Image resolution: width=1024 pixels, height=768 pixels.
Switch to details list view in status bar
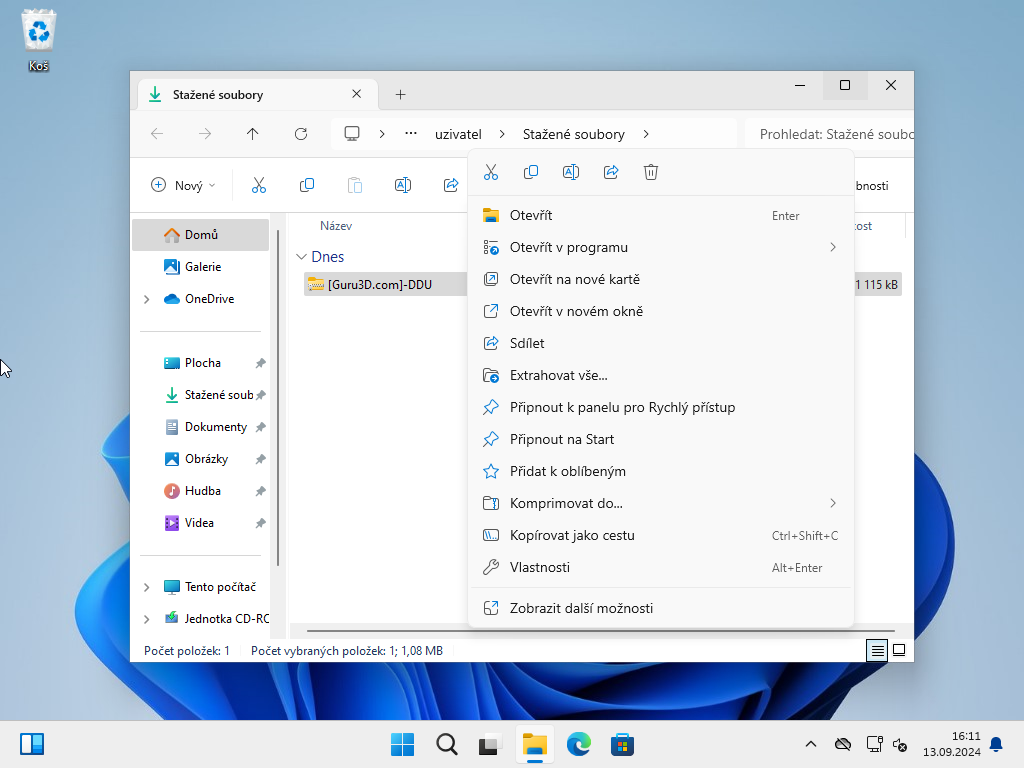point(877,650)
